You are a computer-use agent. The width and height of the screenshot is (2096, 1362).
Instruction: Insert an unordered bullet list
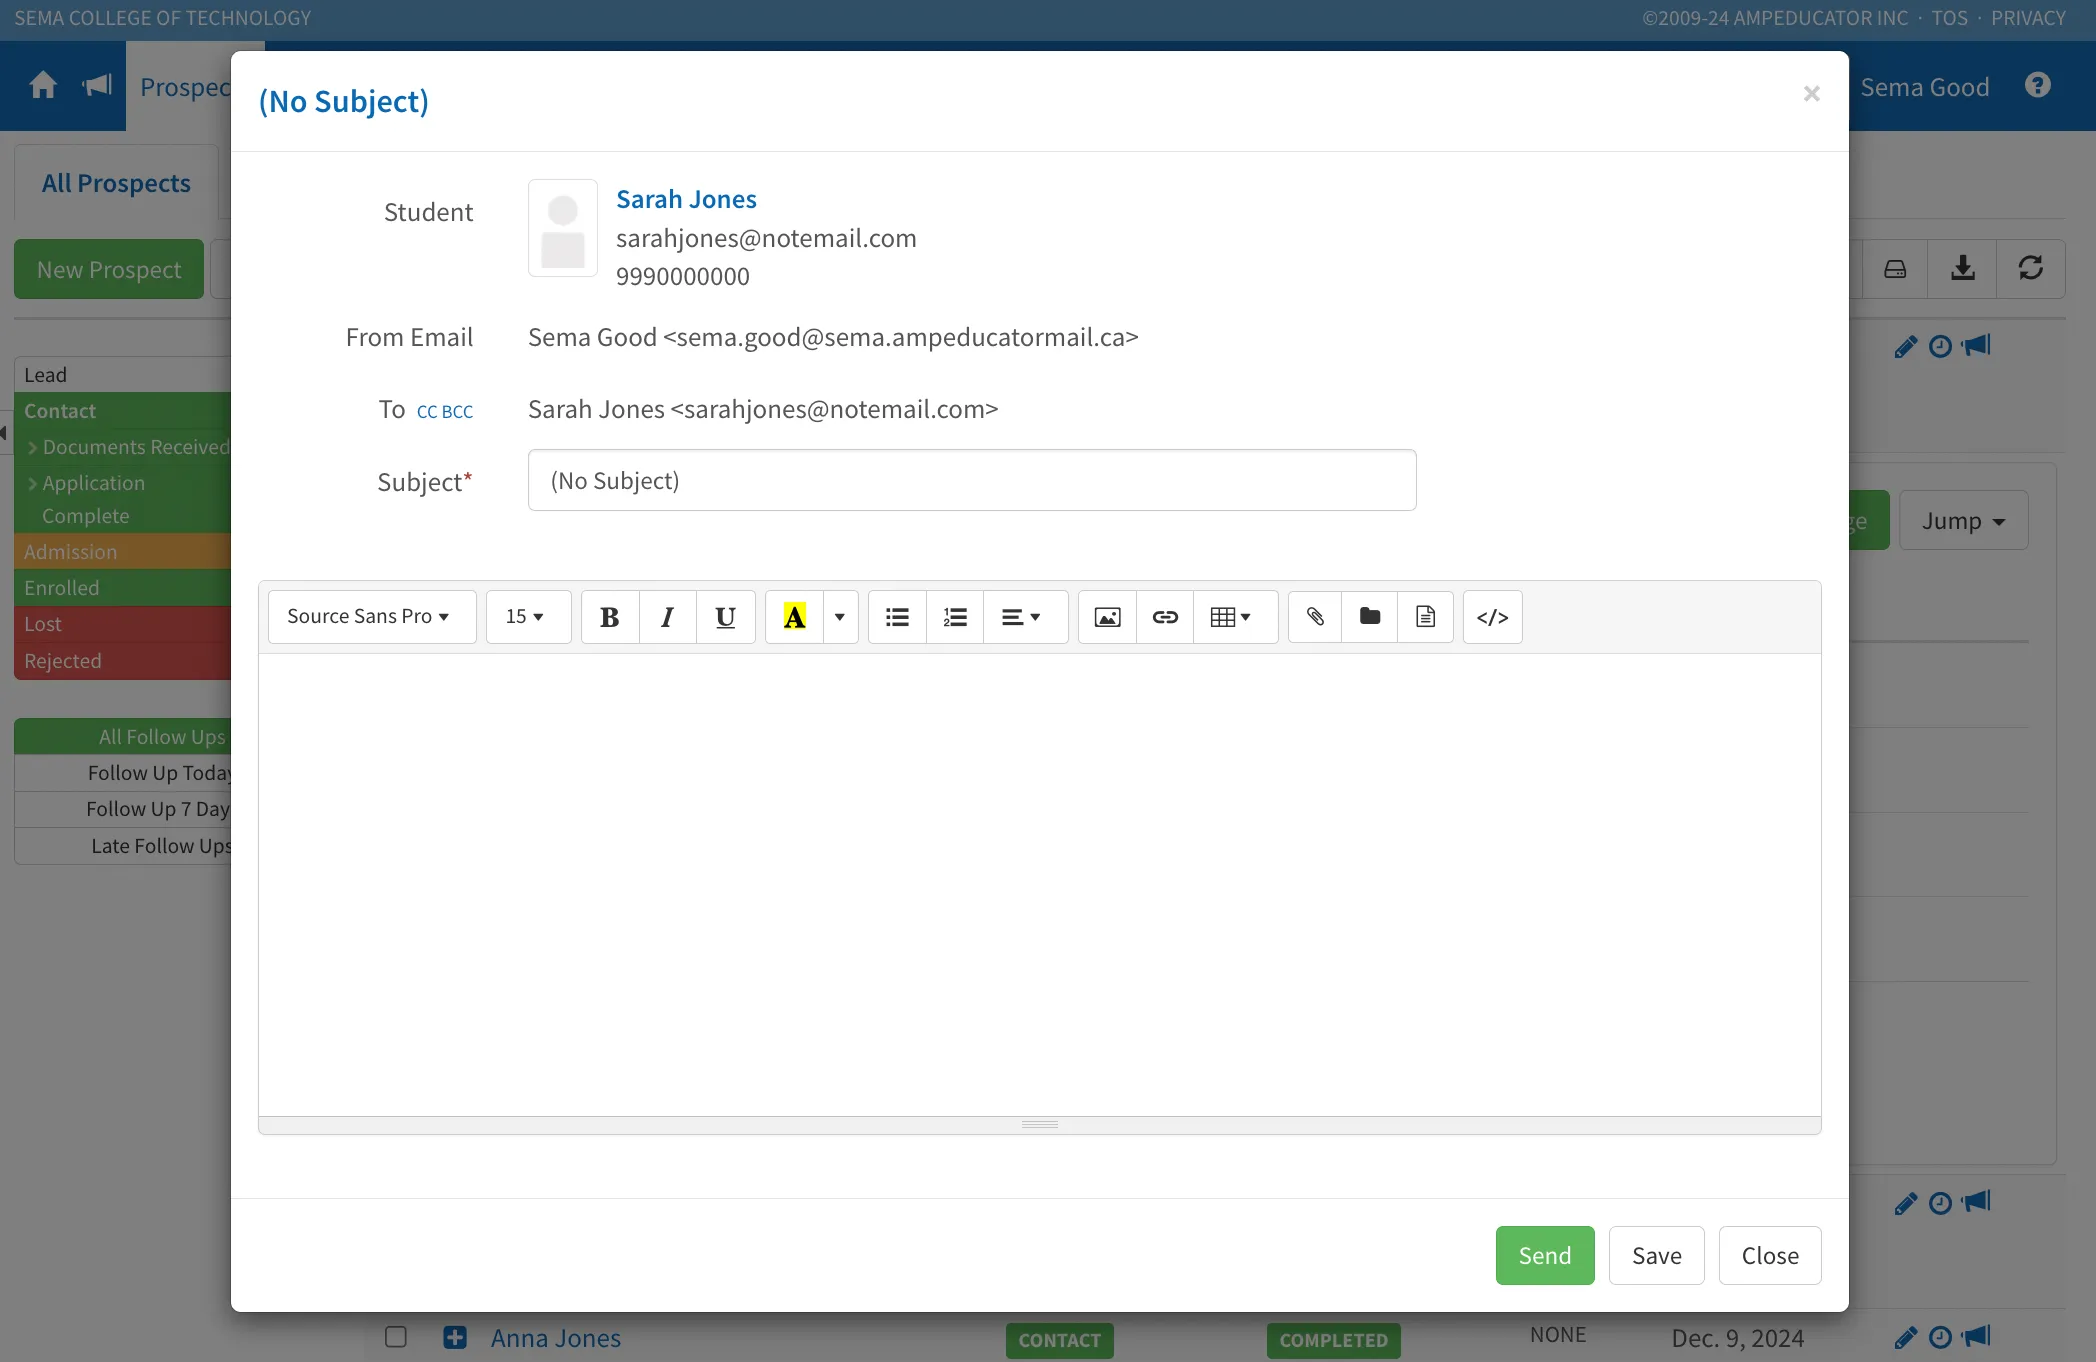click(x=897, y=617)
